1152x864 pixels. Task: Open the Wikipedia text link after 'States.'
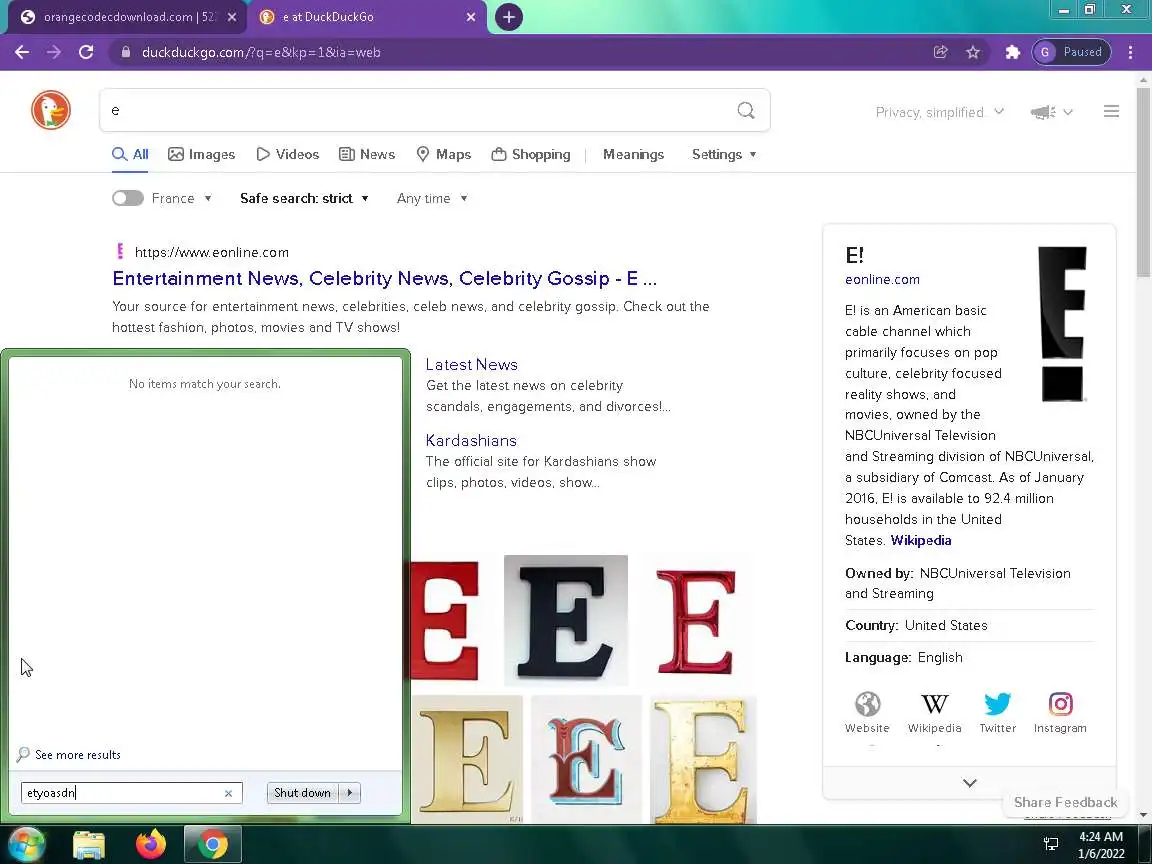(x=921, y=540)
